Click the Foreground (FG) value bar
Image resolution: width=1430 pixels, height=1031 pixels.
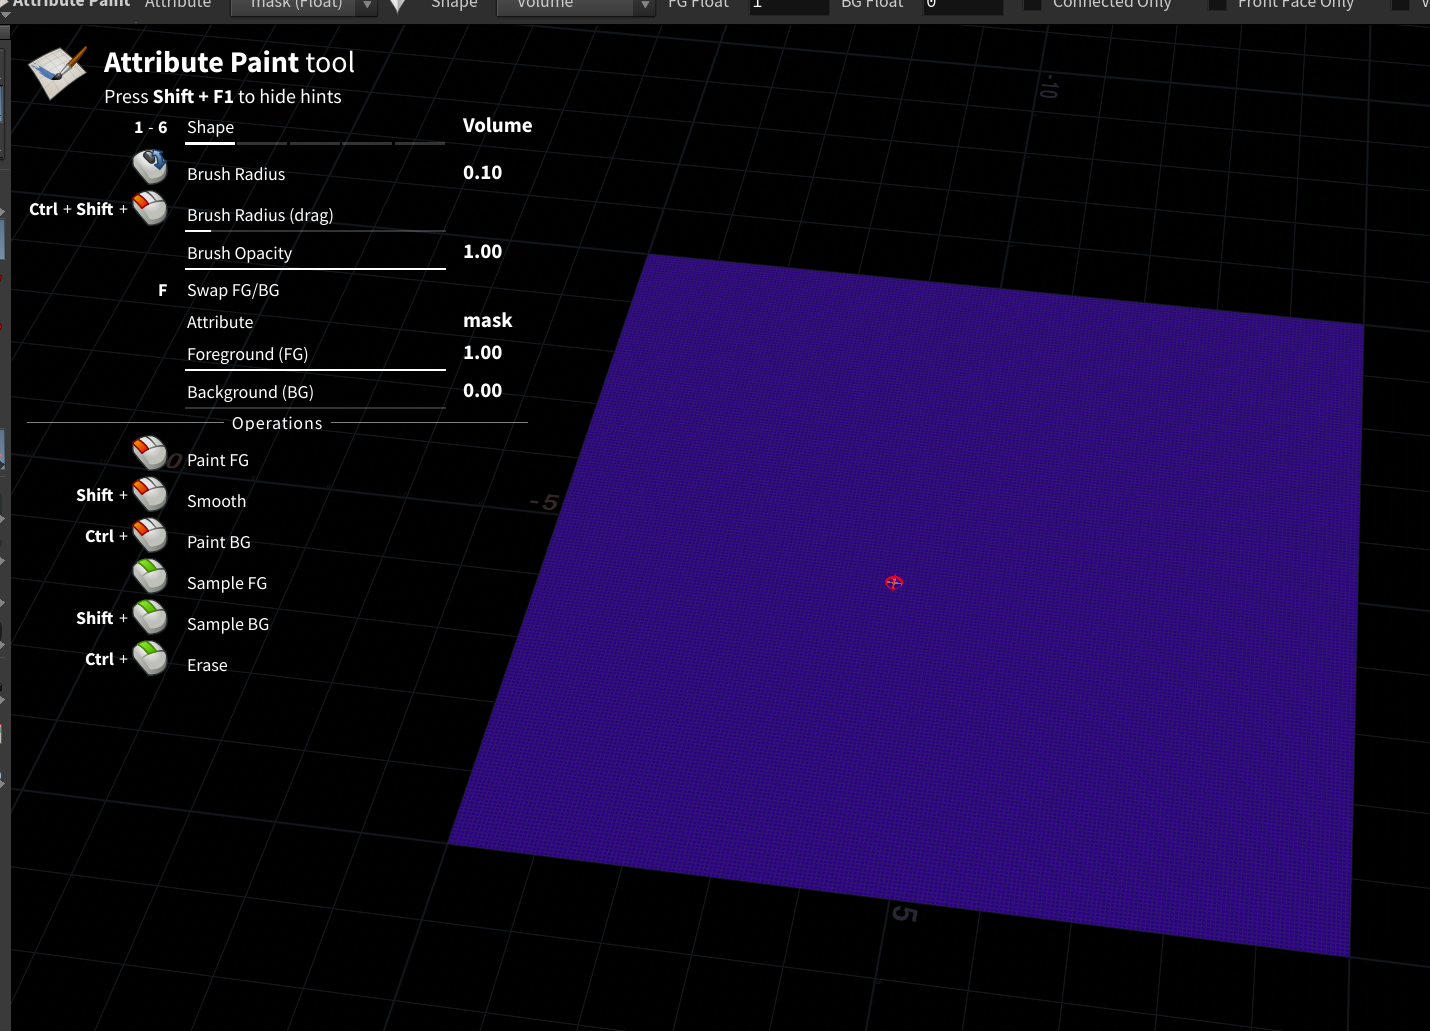coord(315,370)
